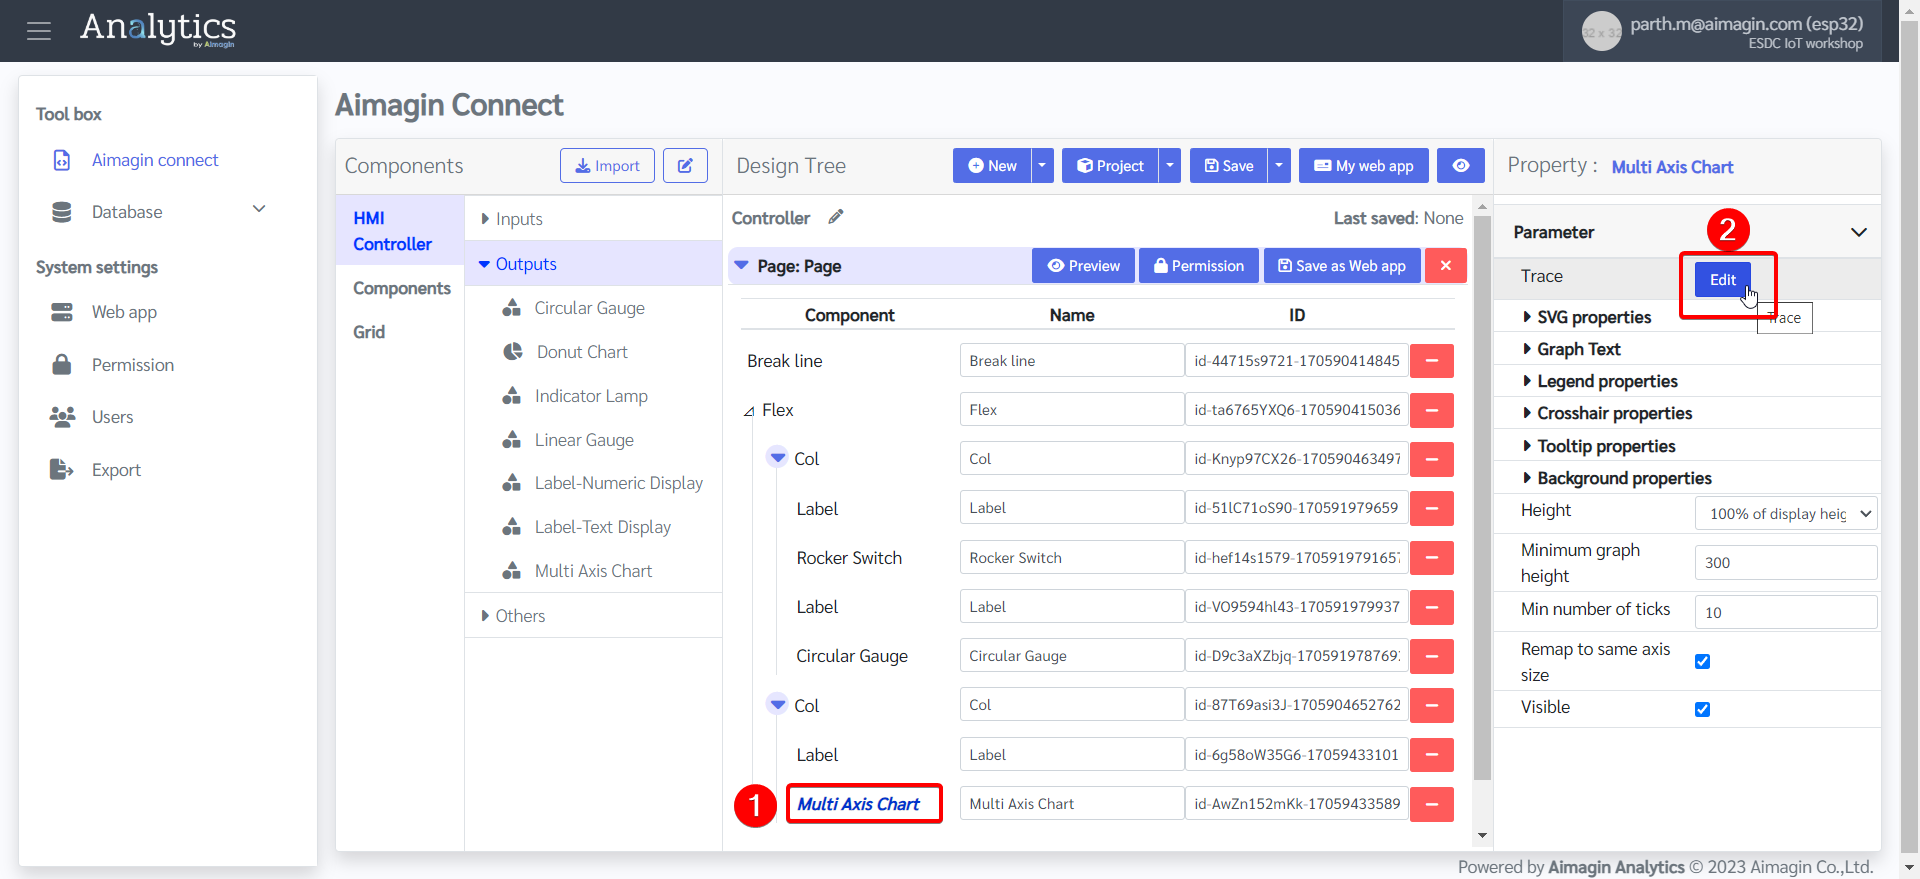The image size is (1920, 879).
Task: Select Multi Axis Chart in Design Tree
Action: point(858,804)
